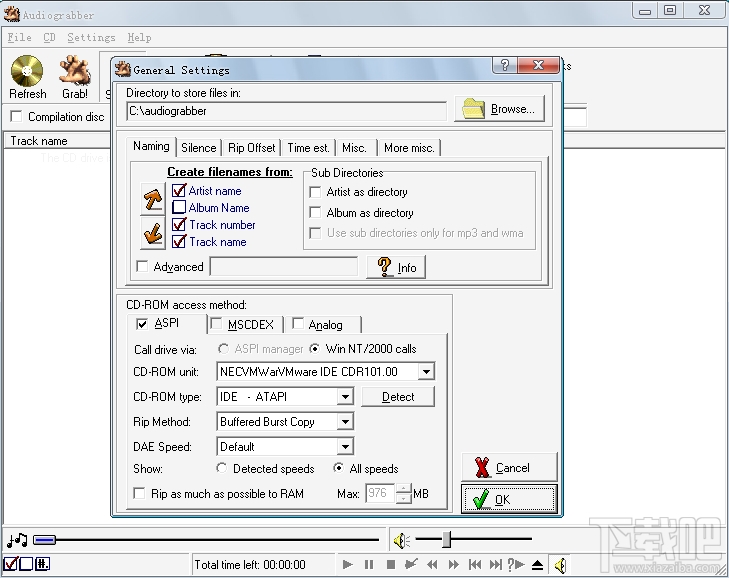Viewport: 729px width, 578px height.
Task: Click the stop playback button
Action: pos(391,565)
